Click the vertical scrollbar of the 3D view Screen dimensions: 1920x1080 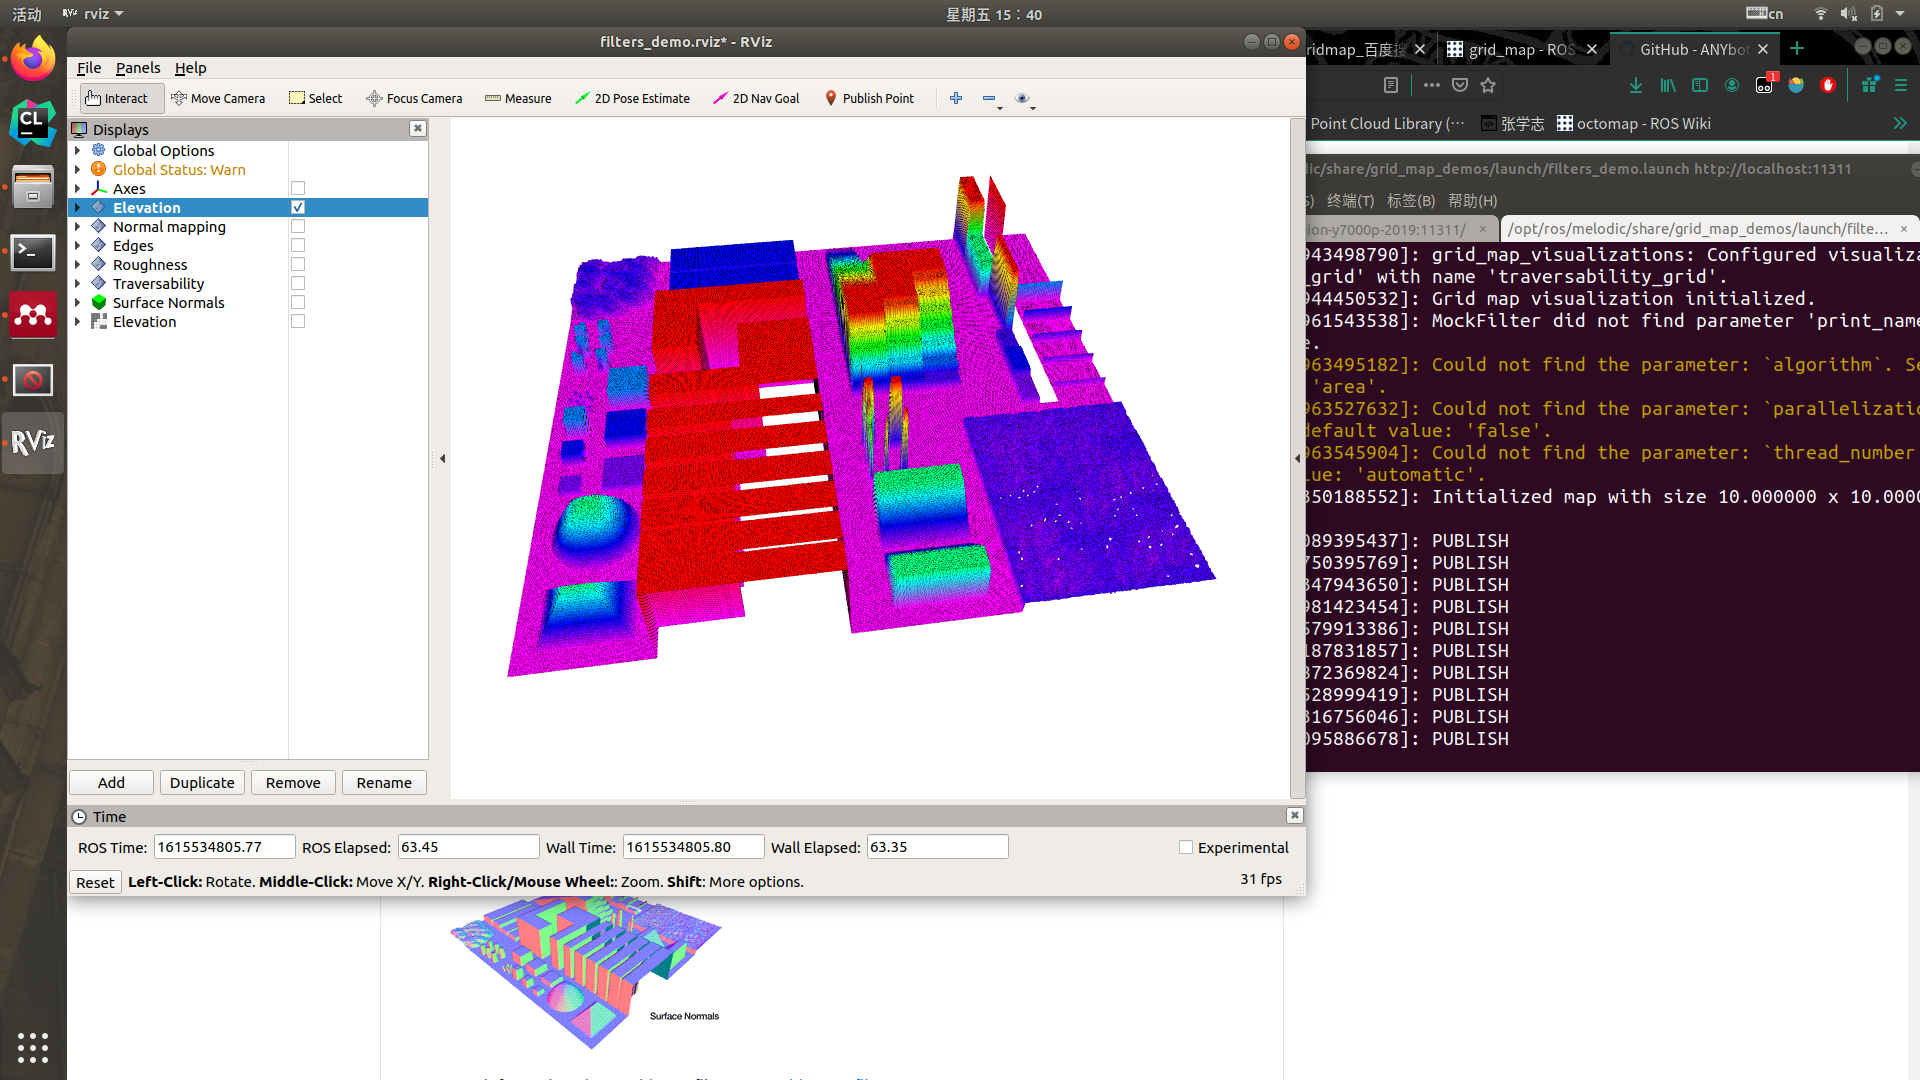click(1297, 458)
